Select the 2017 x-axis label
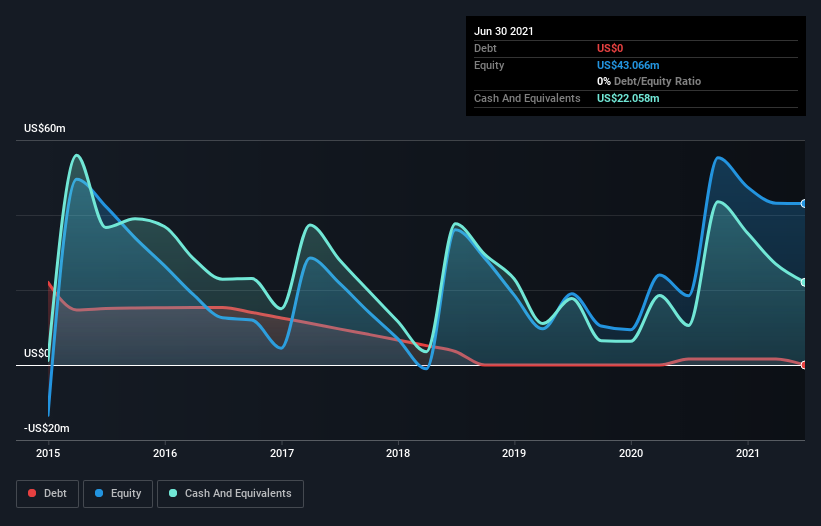821x526 pixels. [282, 453]
